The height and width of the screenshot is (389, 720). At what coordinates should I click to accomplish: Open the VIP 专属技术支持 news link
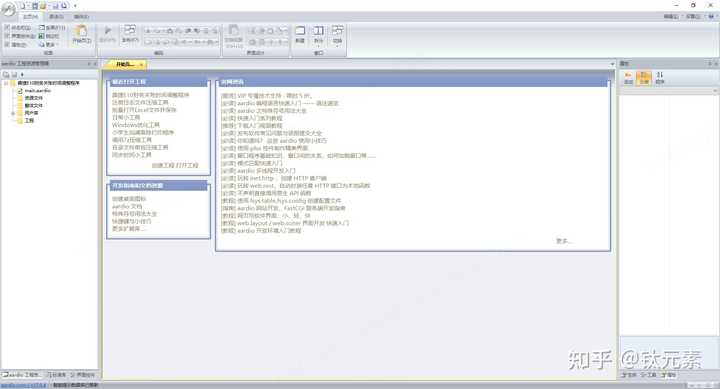click(266, 96)
